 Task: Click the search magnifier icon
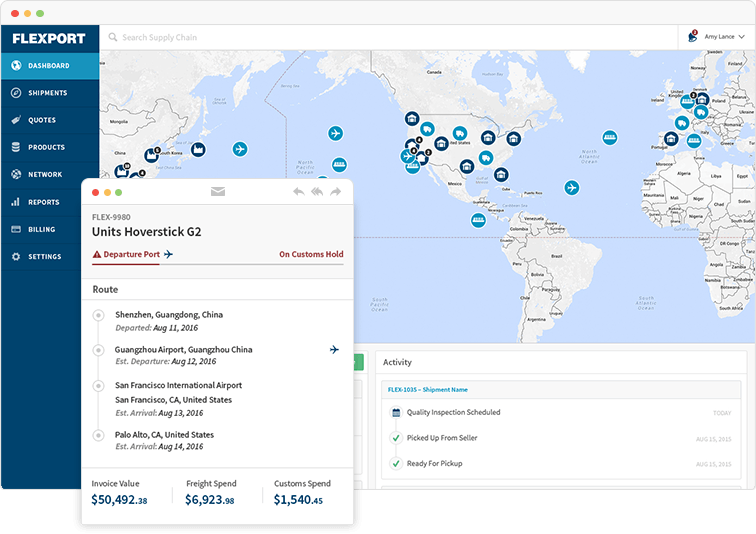pyautogui.click(x=112, y=38)
